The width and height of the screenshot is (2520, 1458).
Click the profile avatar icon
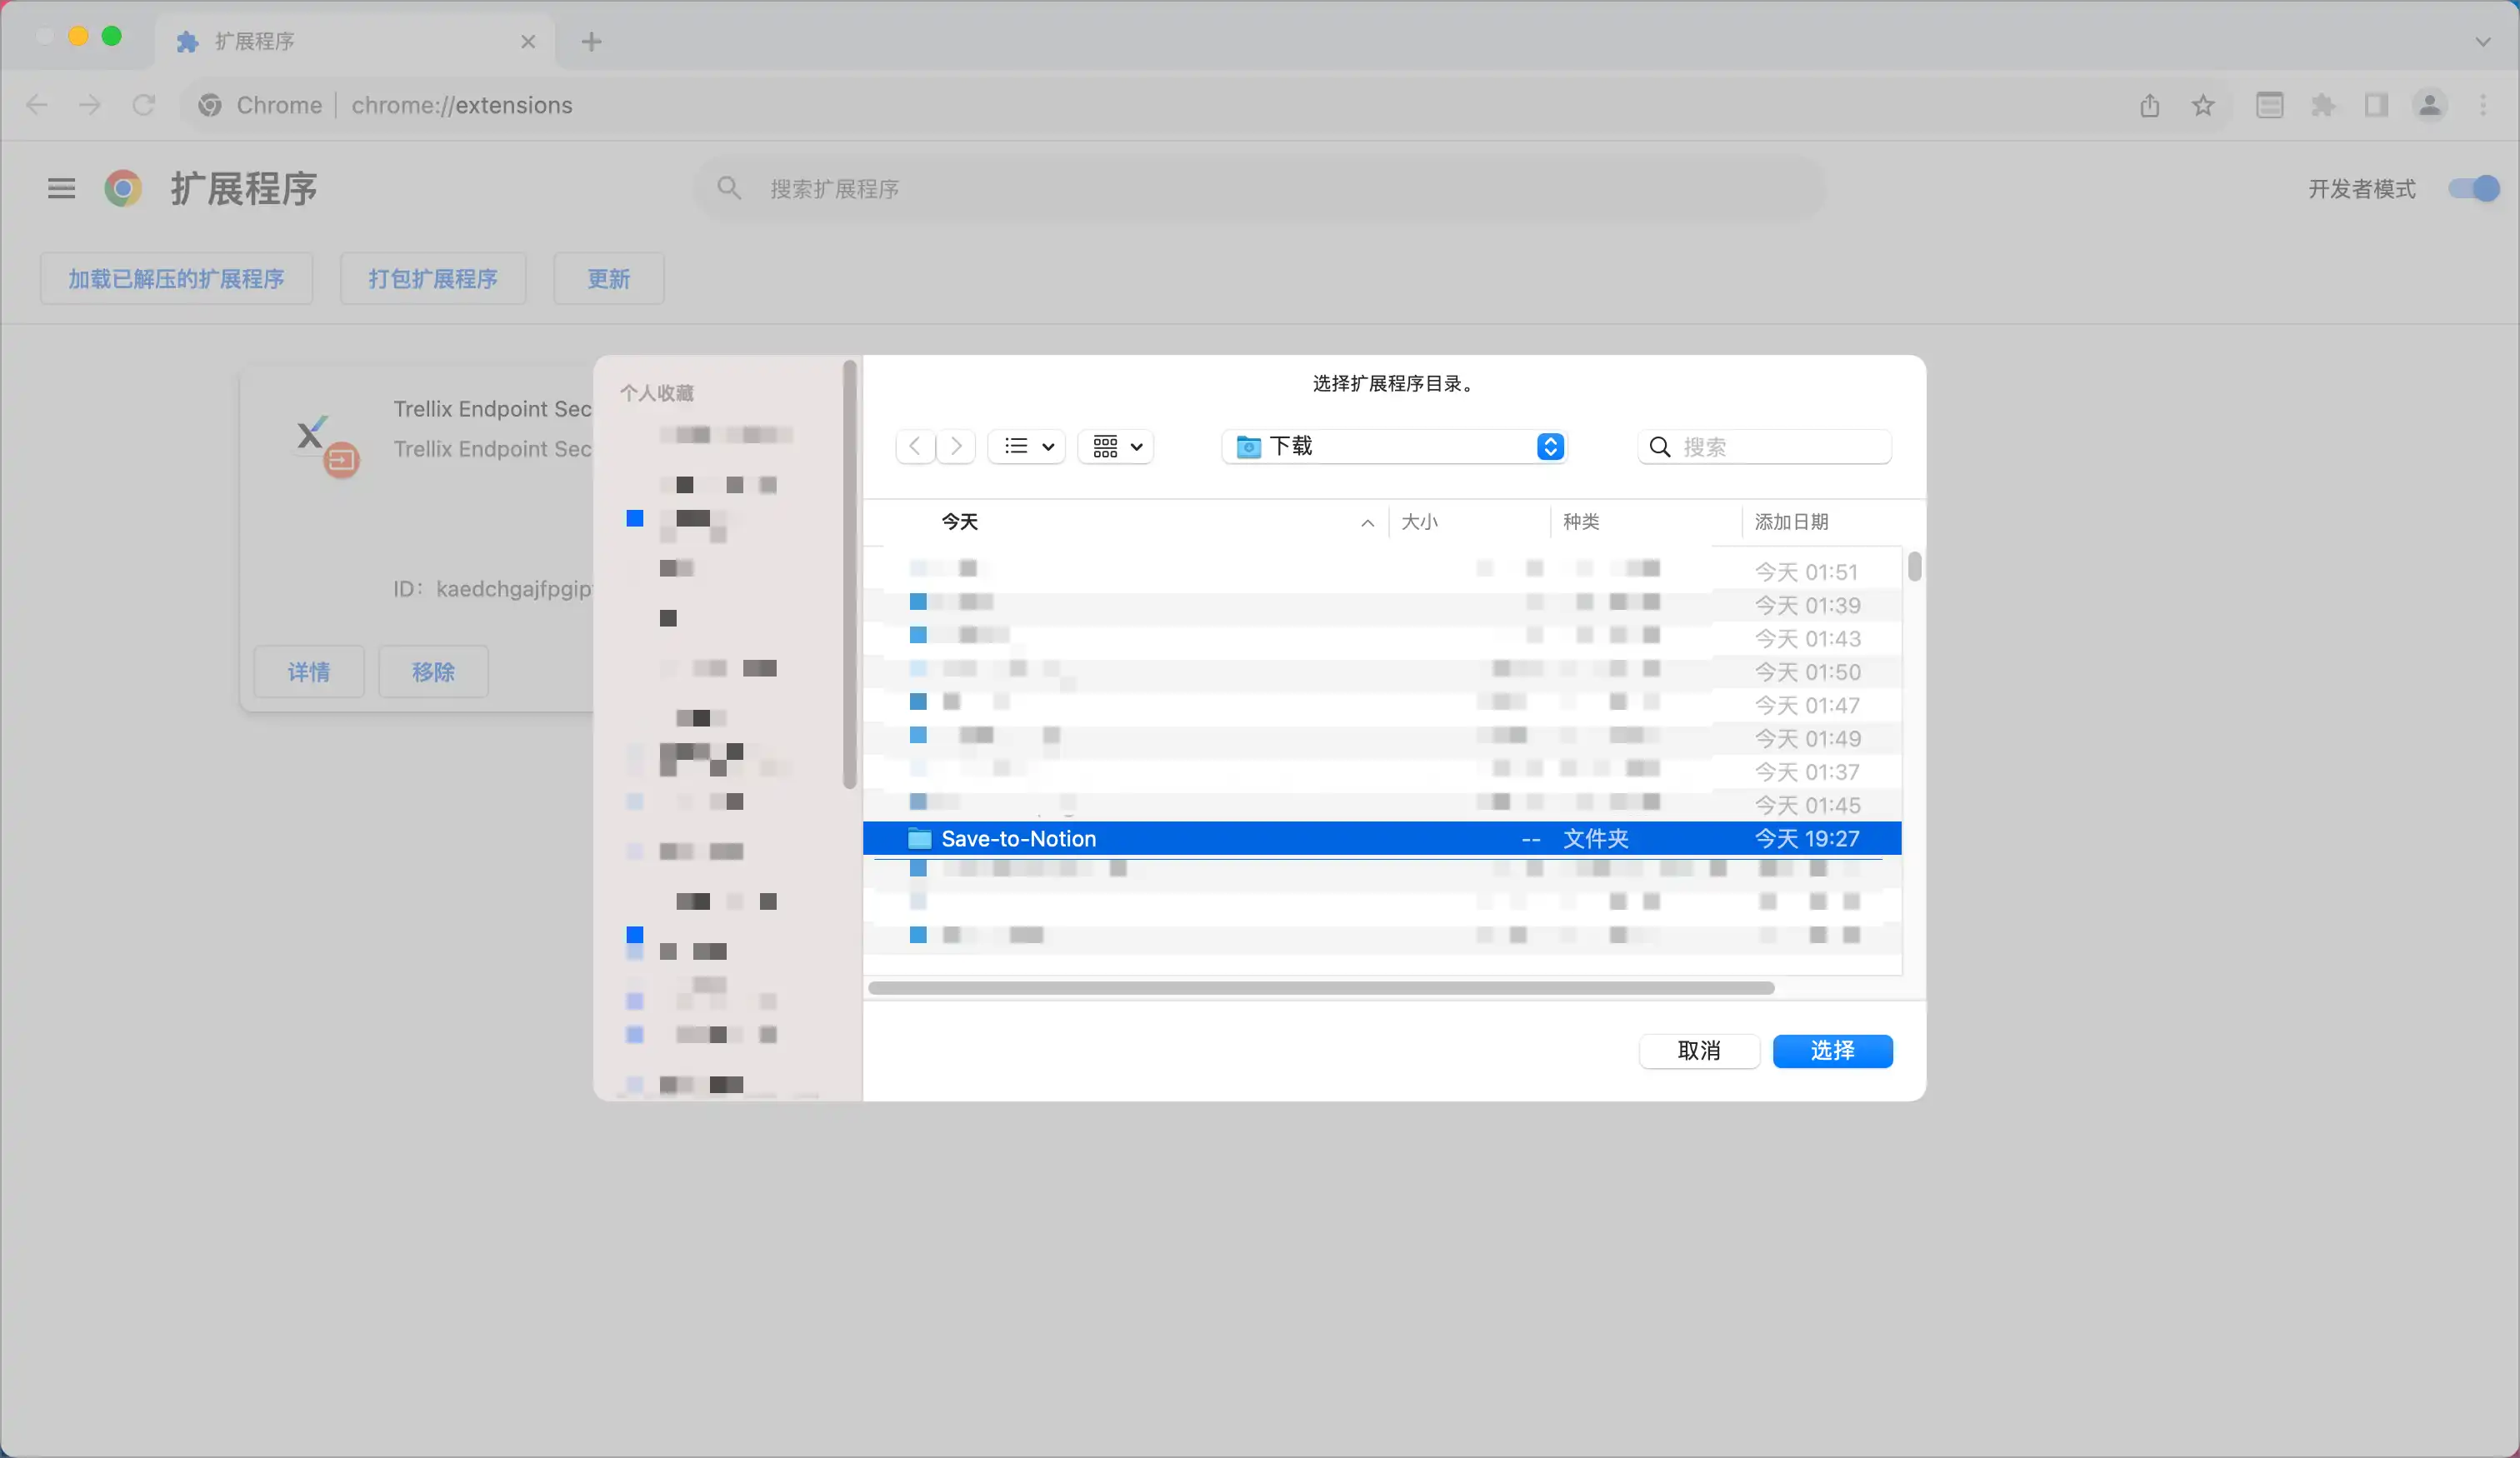pos(2429,105)
